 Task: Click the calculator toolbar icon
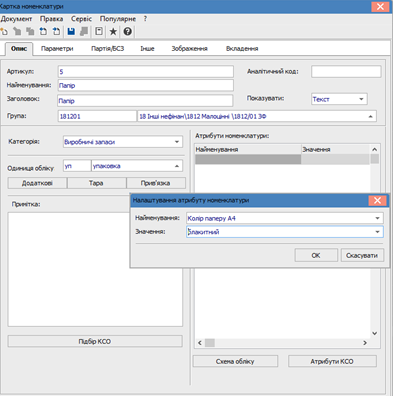click(x=99, y=32)
